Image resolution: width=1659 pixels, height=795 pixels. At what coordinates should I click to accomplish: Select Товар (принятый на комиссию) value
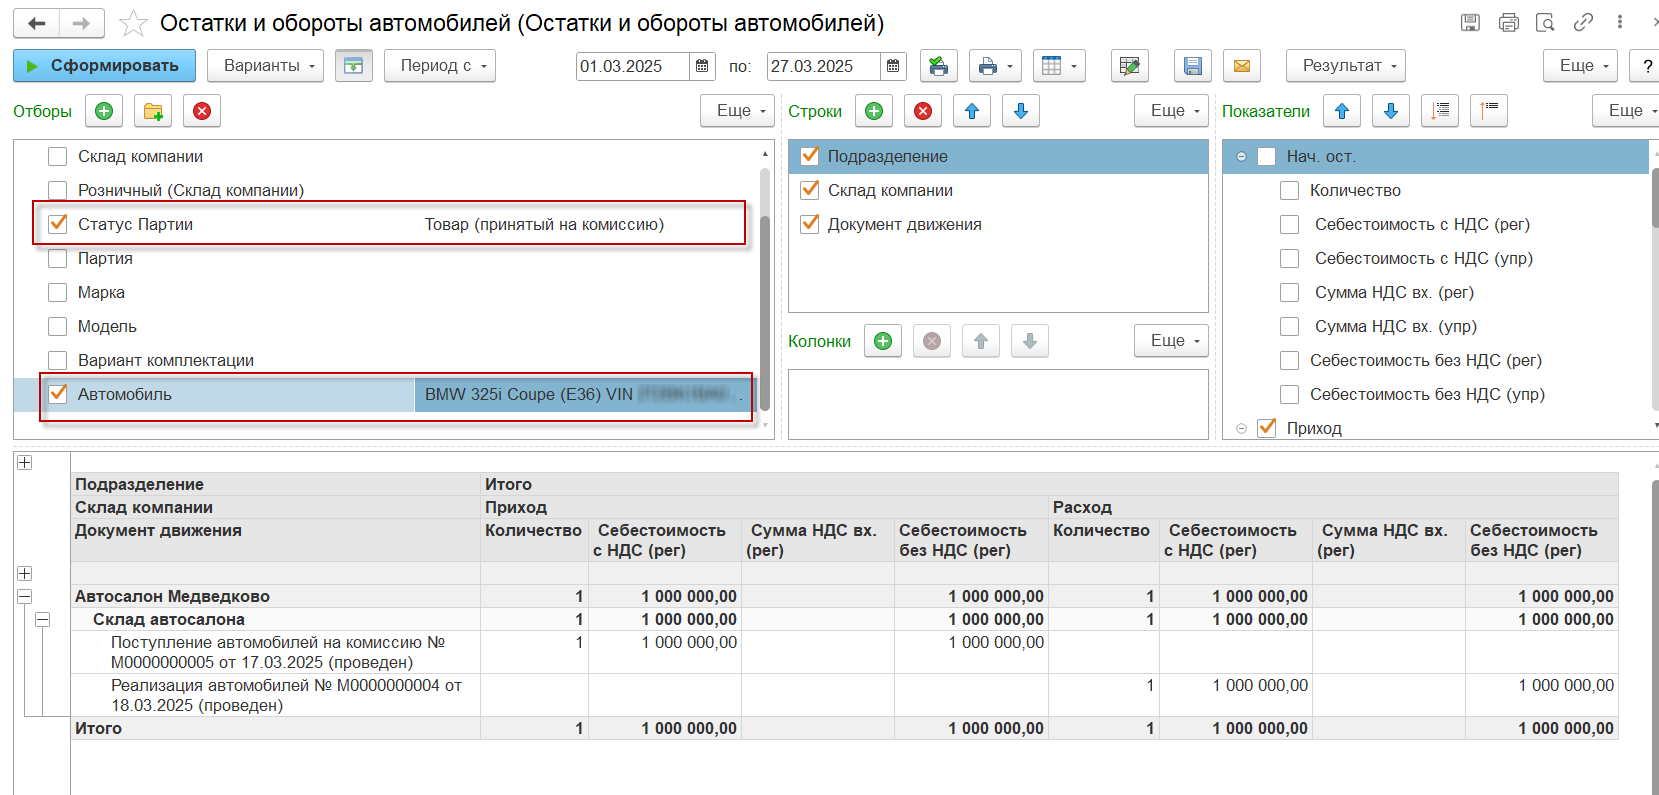(544, 224)
